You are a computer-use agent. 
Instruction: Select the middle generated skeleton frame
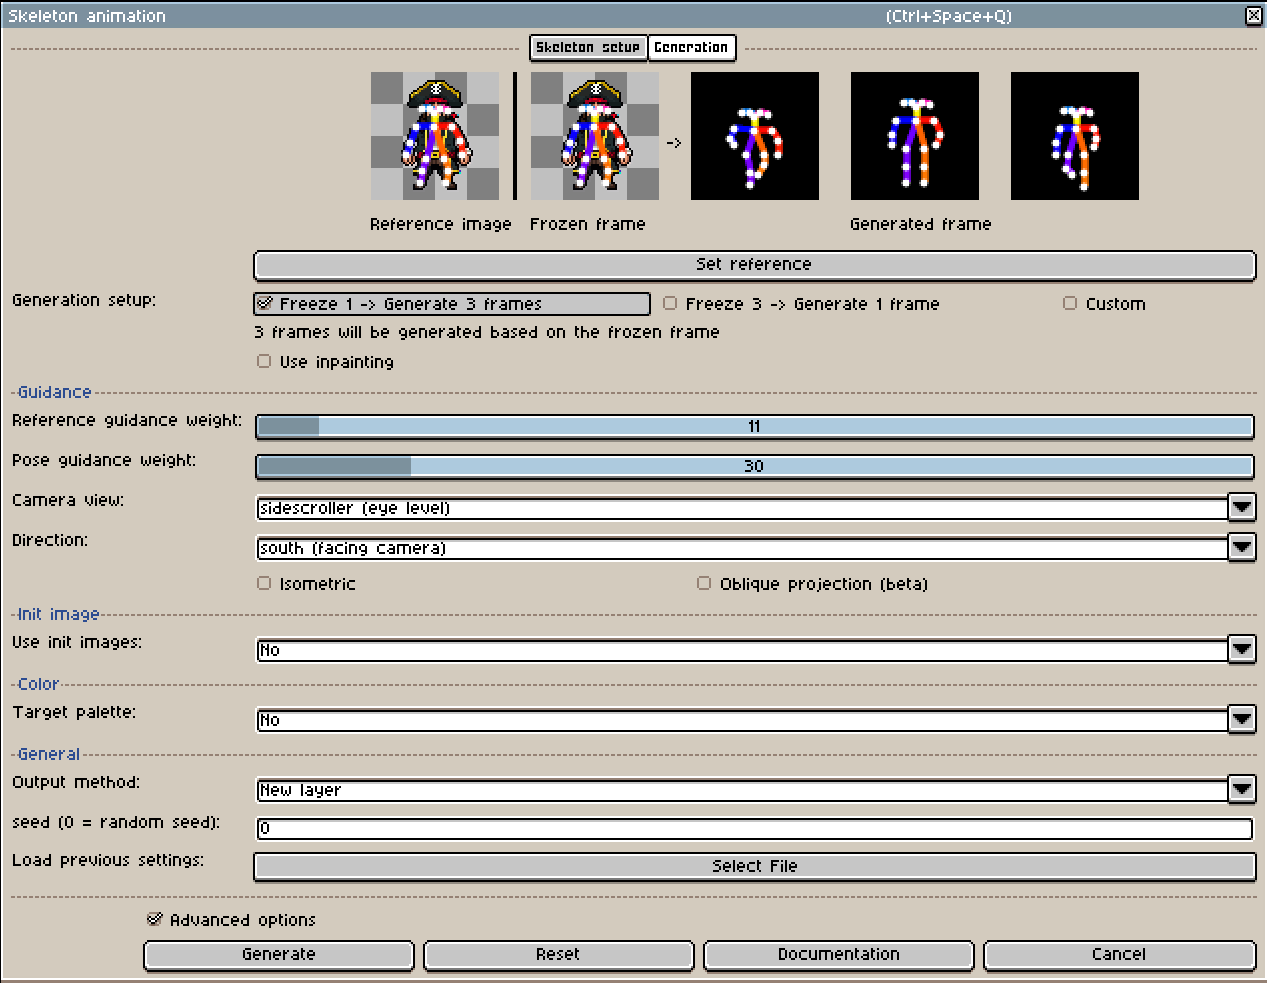click(x=915, y=136)
